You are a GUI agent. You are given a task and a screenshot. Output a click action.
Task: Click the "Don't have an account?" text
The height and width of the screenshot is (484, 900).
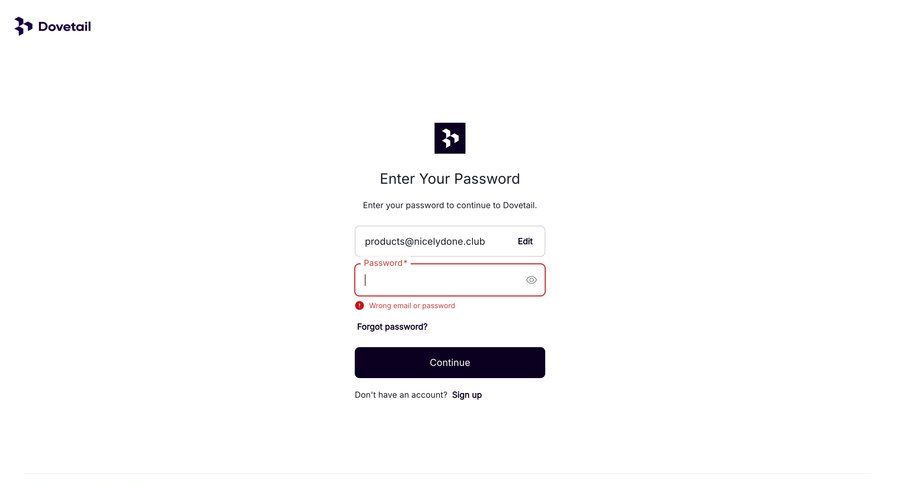[x=401, y=395]
